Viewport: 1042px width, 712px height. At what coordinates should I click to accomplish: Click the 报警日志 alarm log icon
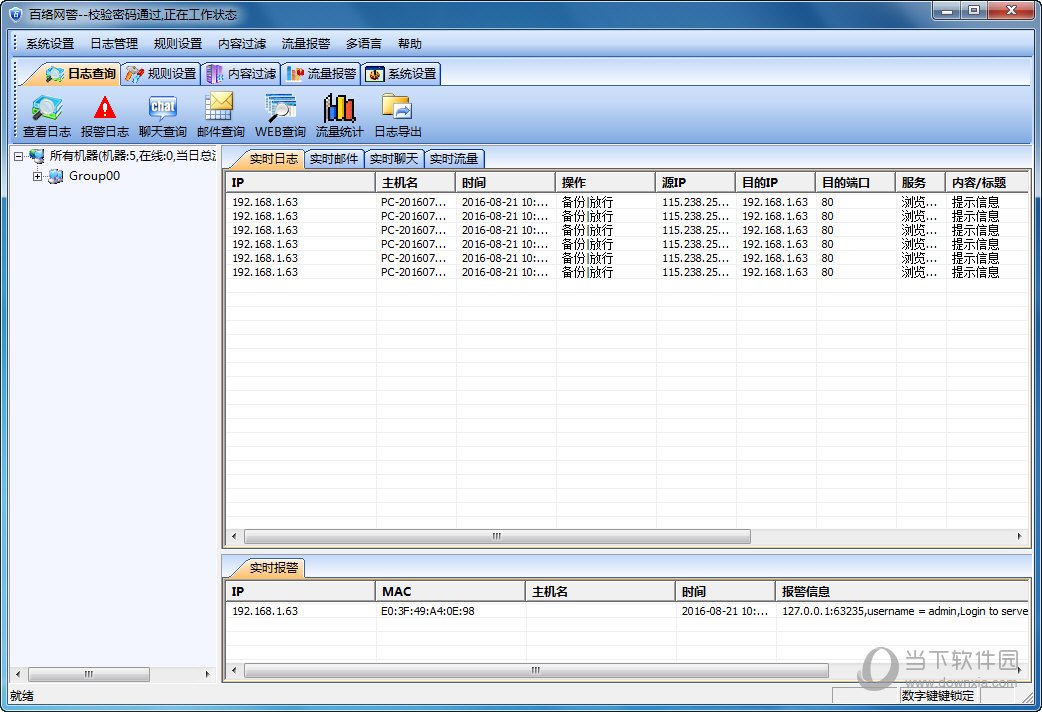[x=104, y=115]
